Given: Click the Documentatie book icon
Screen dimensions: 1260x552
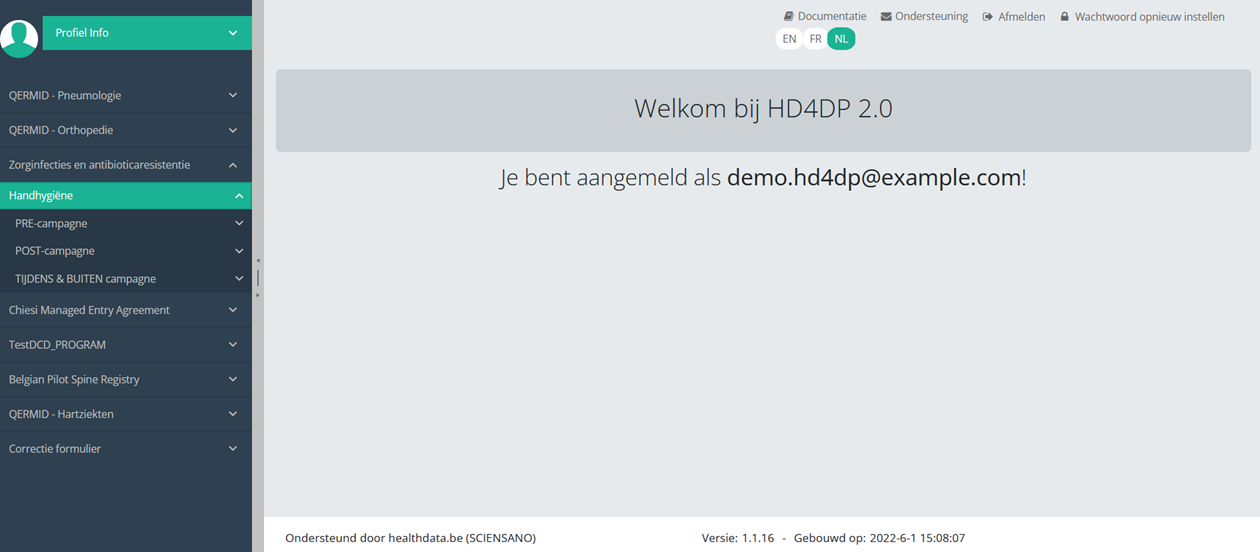Looking at the screenshot, I should coord(788,17).
